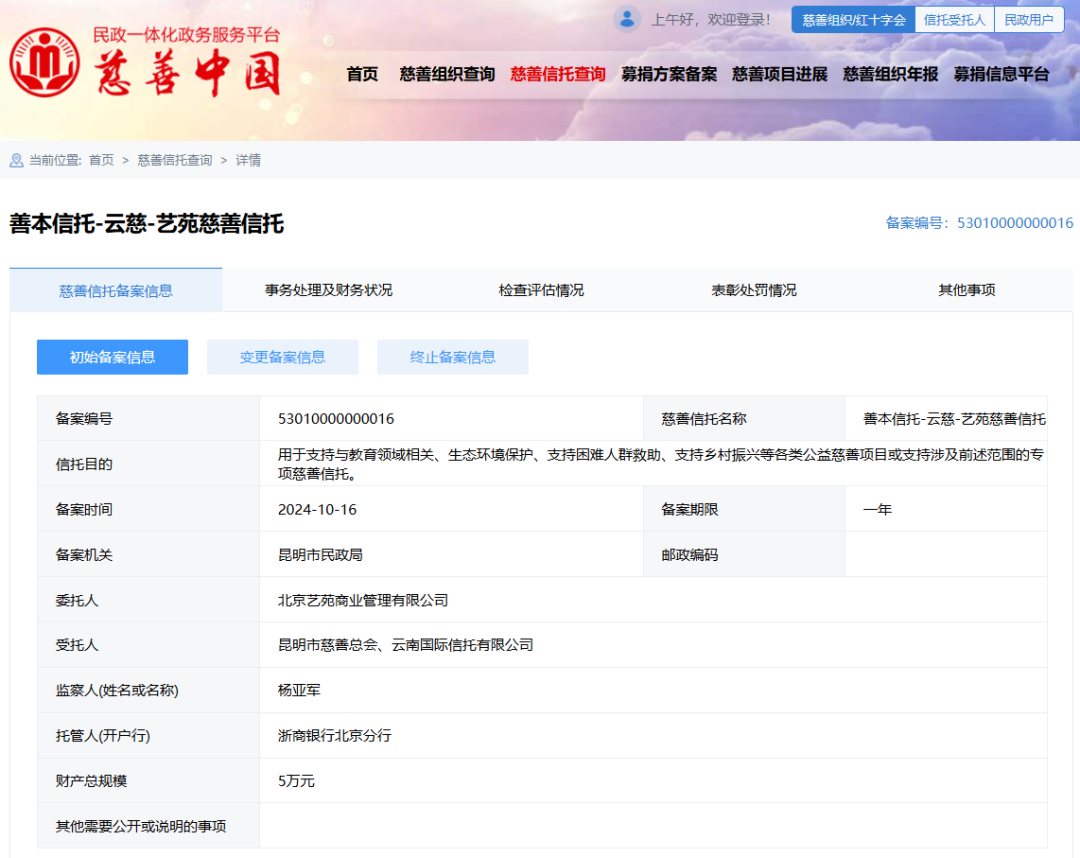Open 首页 in main navigation
Viewport: 1080px width, 858px height.
tap(362, 74)
